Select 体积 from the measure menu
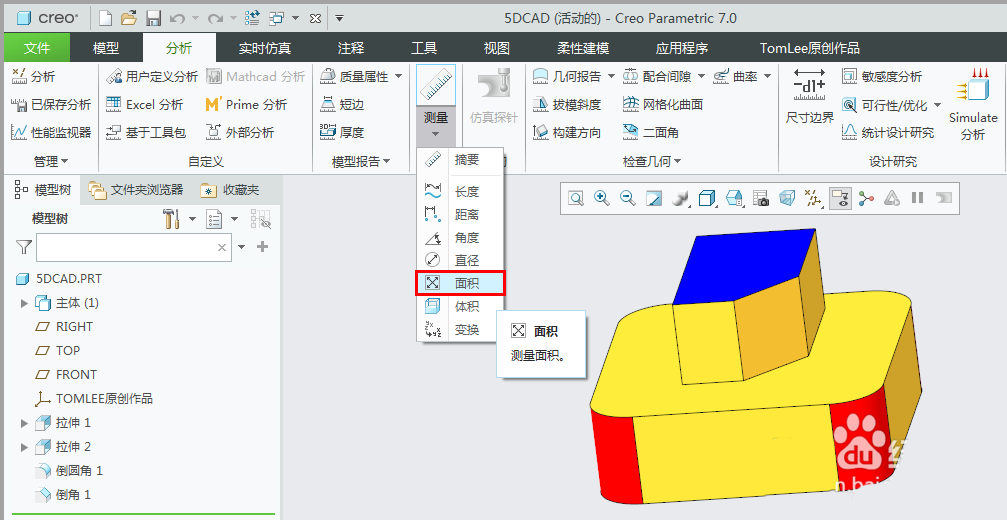The height and width of the screenshot is (520, 1007). (x=459, y=306)
